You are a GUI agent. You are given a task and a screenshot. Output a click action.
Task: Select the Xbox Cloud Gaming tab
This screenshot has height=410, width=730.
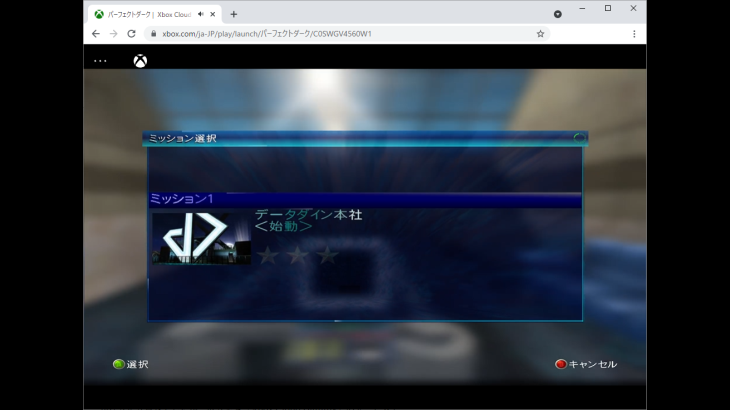(150, 14)
